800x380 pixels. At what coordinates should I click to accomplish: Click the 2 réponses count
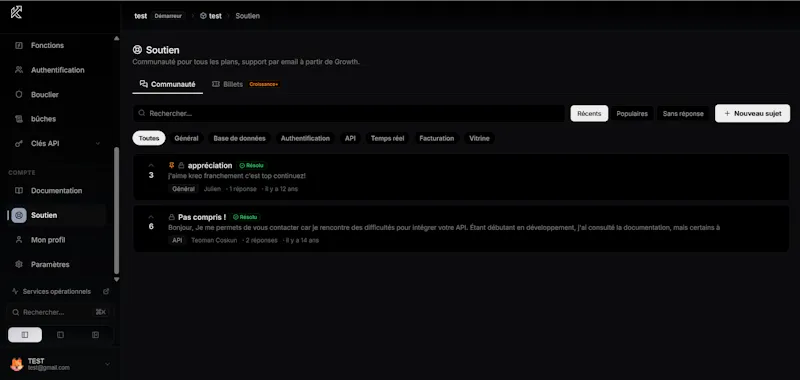coord(262,240)
